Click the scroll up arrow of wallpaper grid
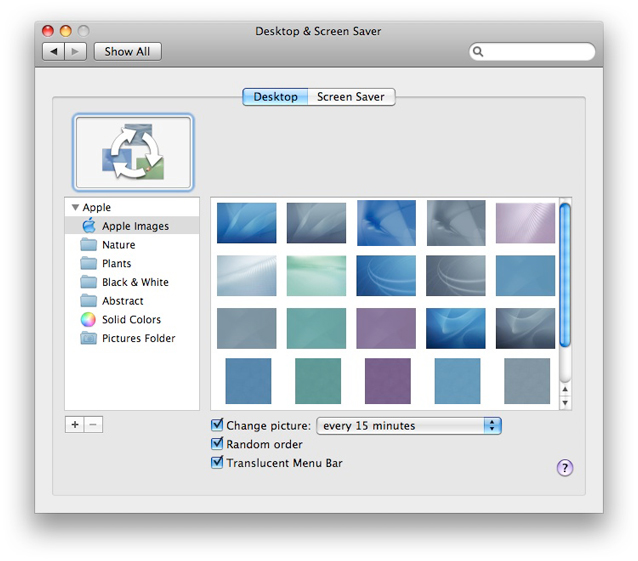The width and height of the screenshot is (638, 561). point(565,390)
